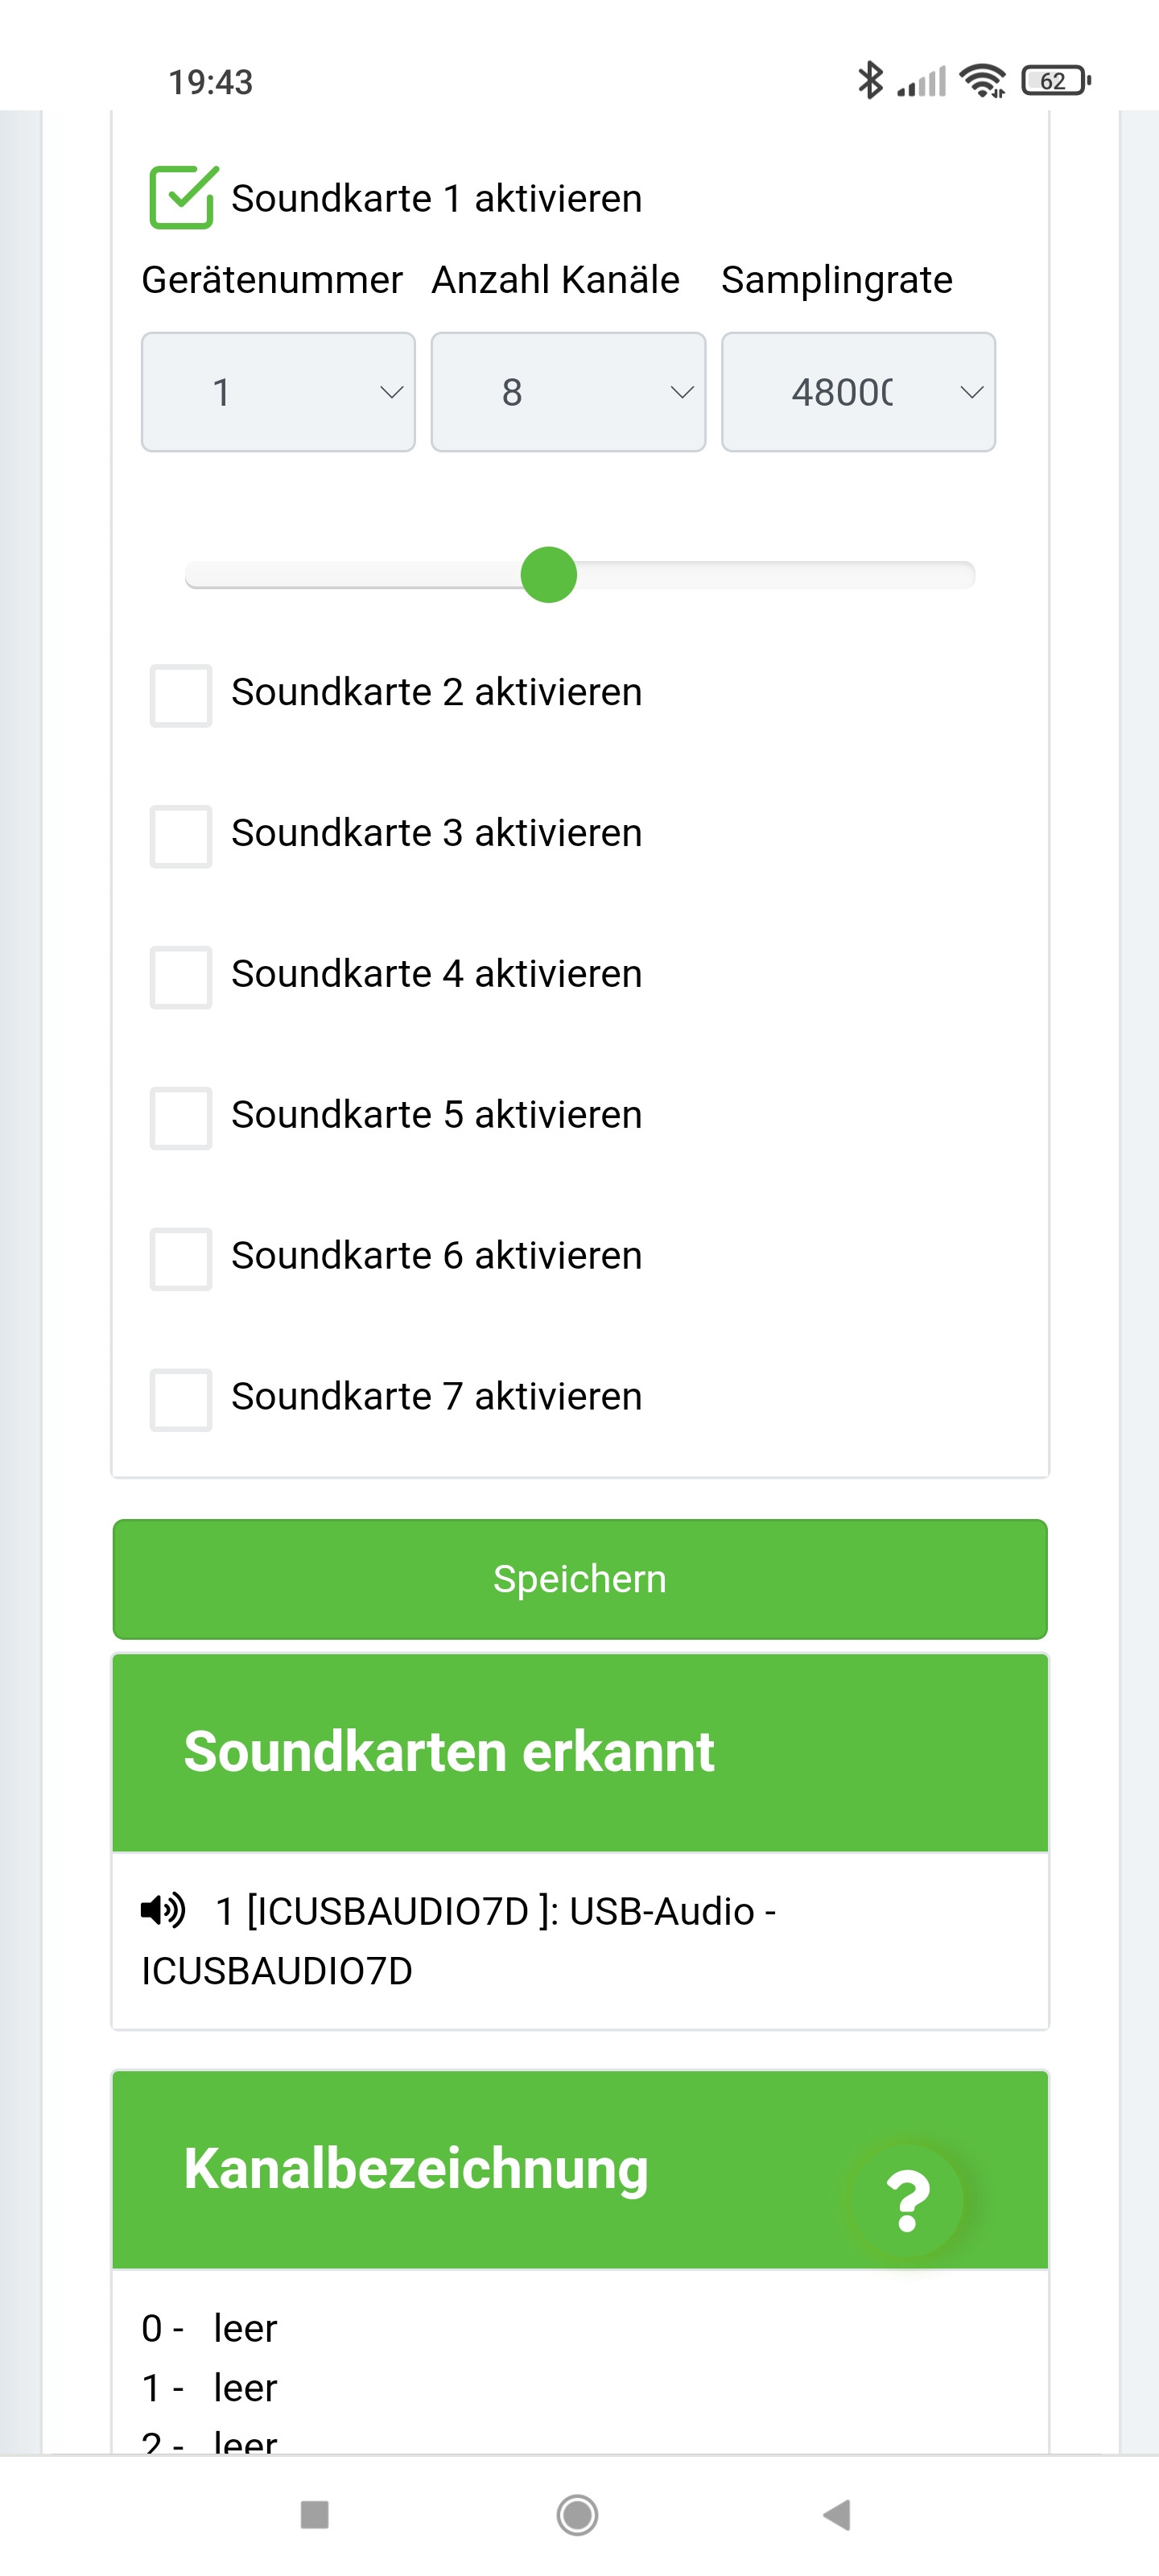Tap the Bluetooth status bar icon
The image size is (1159, 2576).
coord(869,80)
